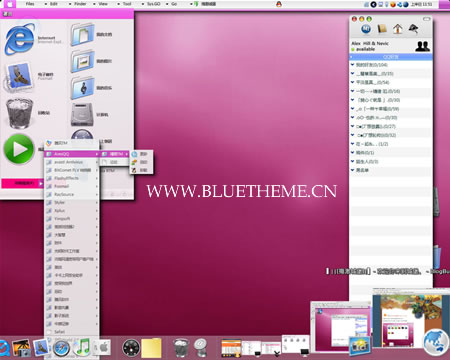This screenshot has width=450, height=360.
Task: Open the trash can in the dock
Action: click(181, 348)
